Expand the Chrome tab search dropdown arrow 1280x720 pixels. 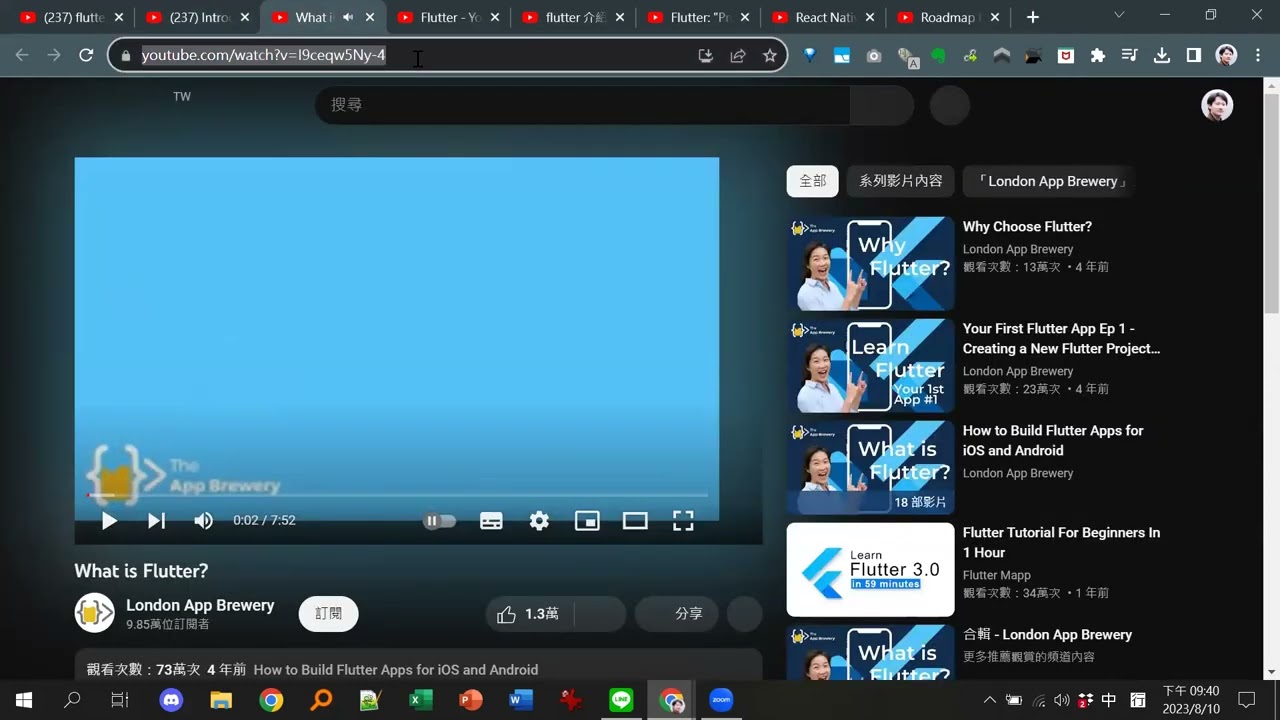coord(1119,15)
